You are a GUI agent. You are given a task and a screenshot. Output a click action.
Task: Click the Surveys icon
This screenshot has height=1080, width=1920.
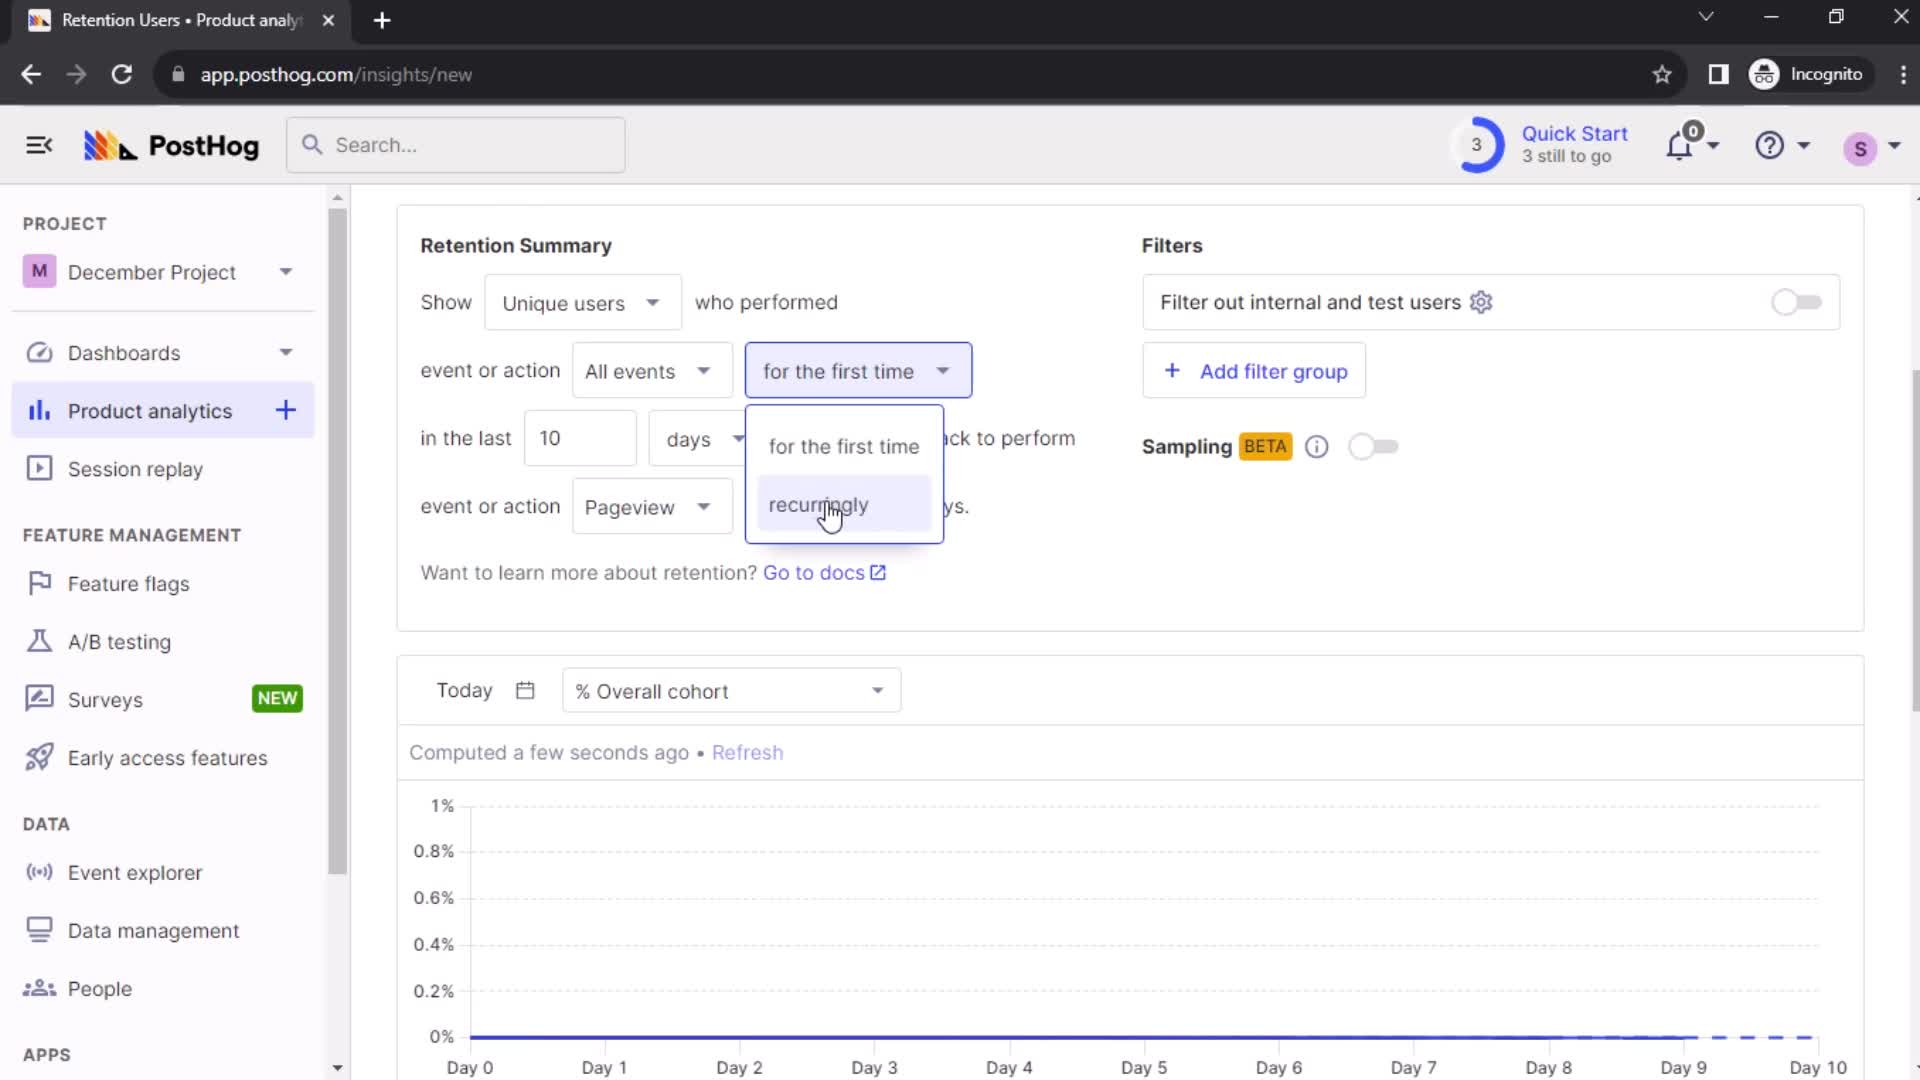click(42, 699)
